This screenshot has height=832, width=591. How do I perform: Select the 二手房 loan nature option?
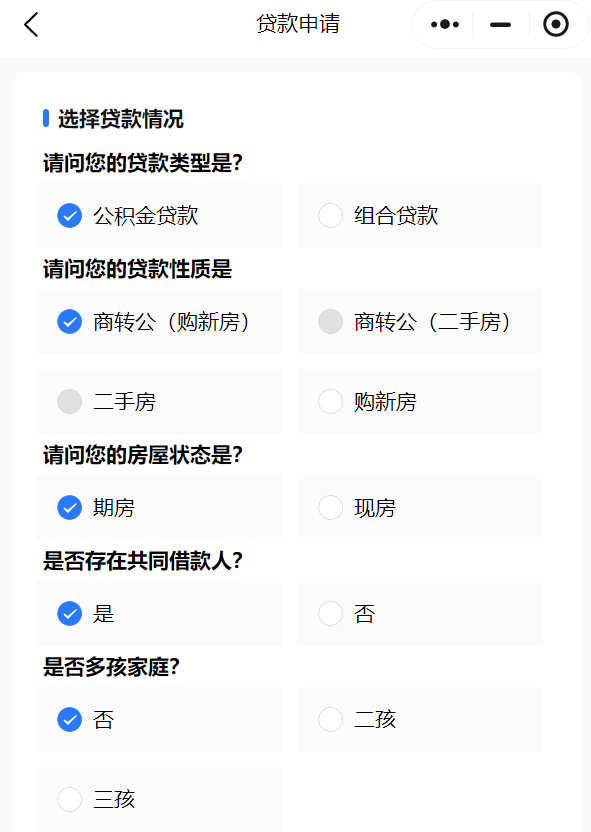tap(159, 402)
